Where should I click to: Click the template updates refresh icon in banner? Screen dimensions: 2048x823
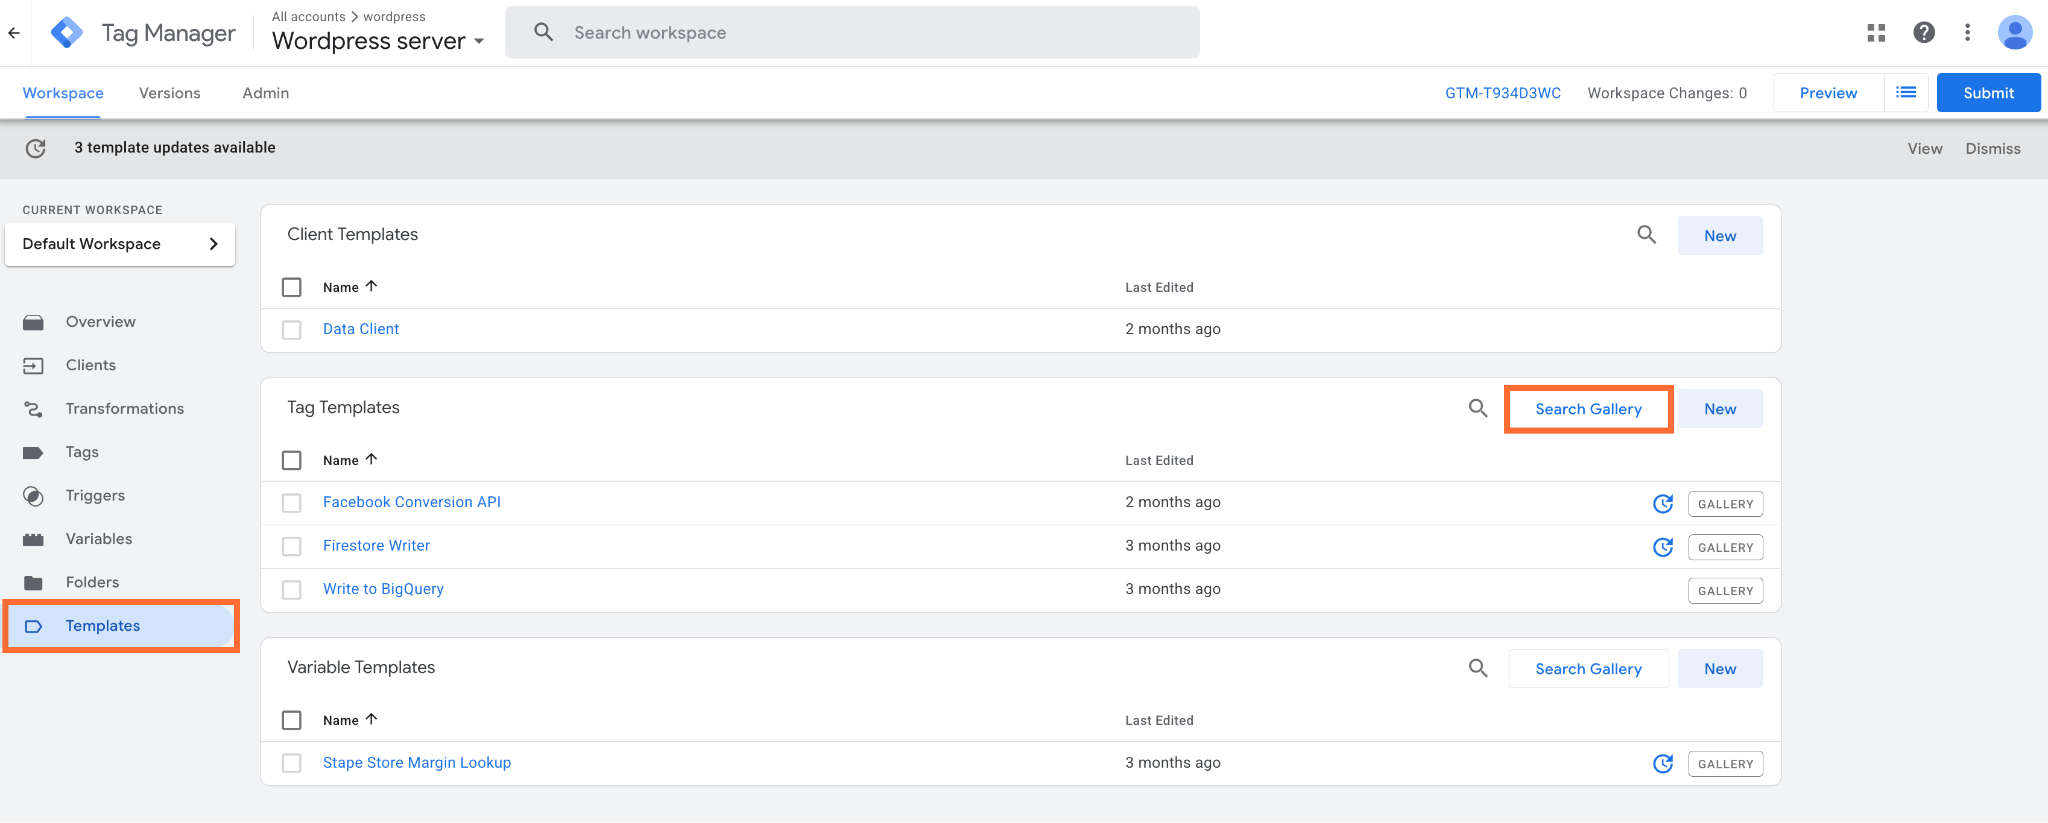(x=36, y=148)
